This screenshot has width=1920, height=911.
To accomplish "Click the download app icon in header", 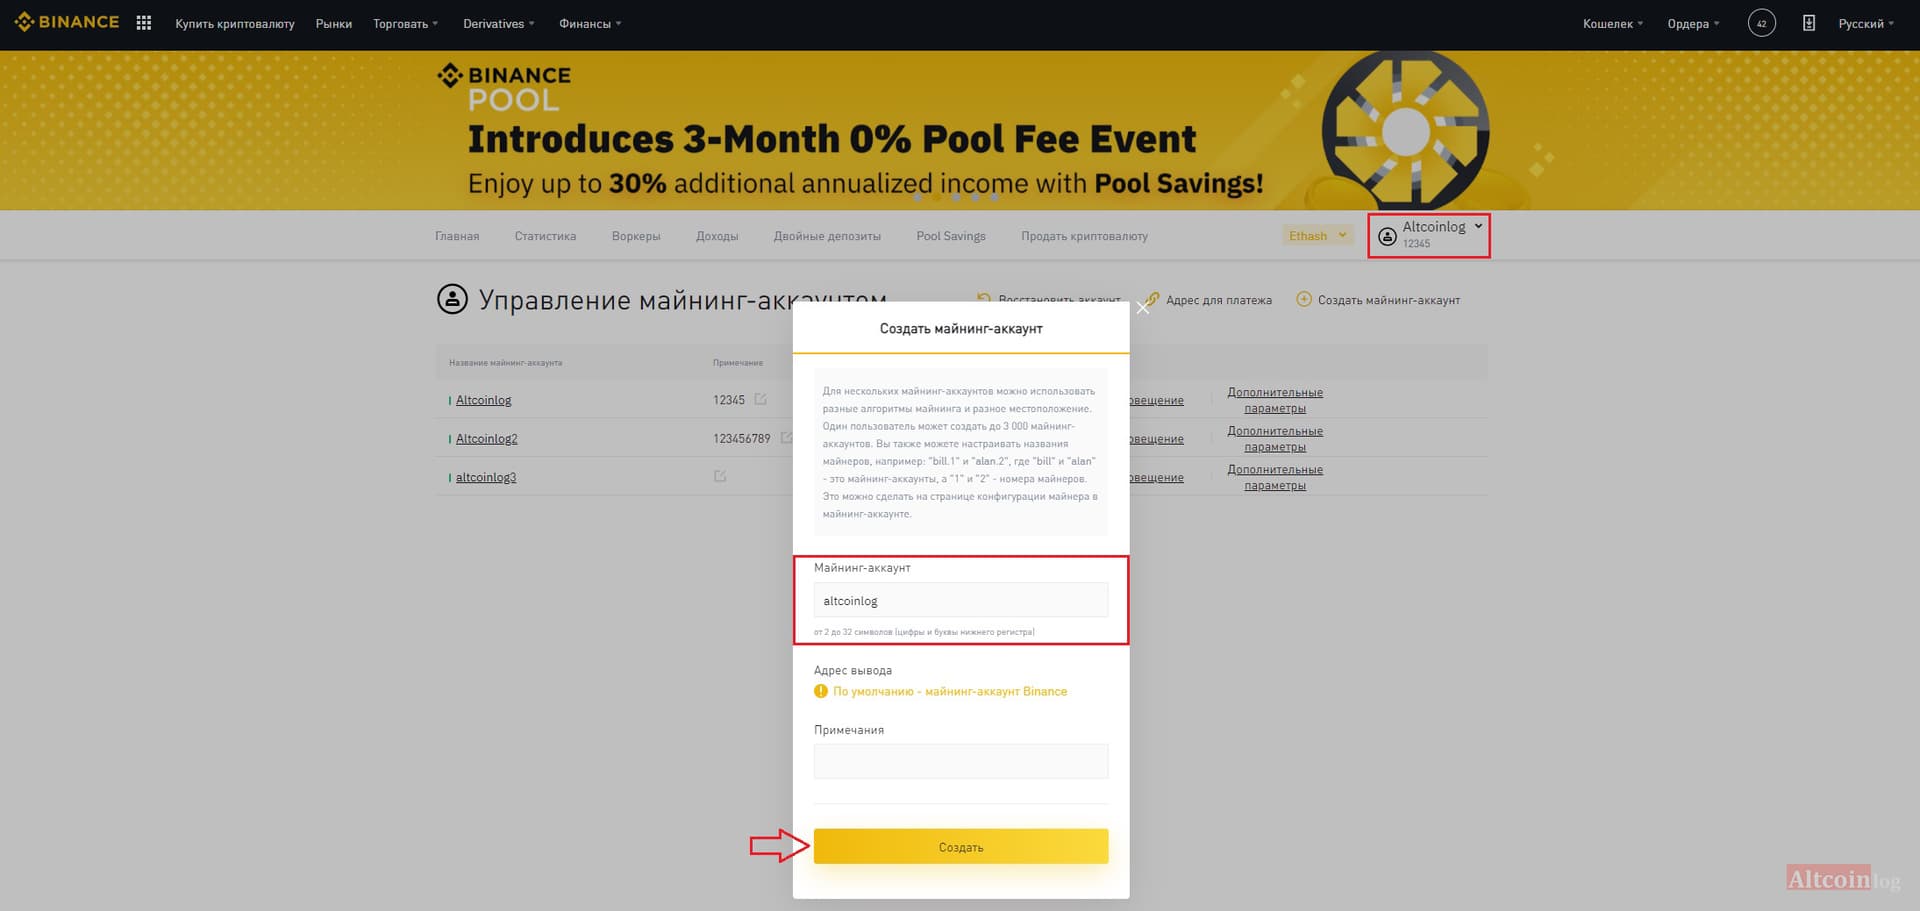I will (x=1808, y=23).
